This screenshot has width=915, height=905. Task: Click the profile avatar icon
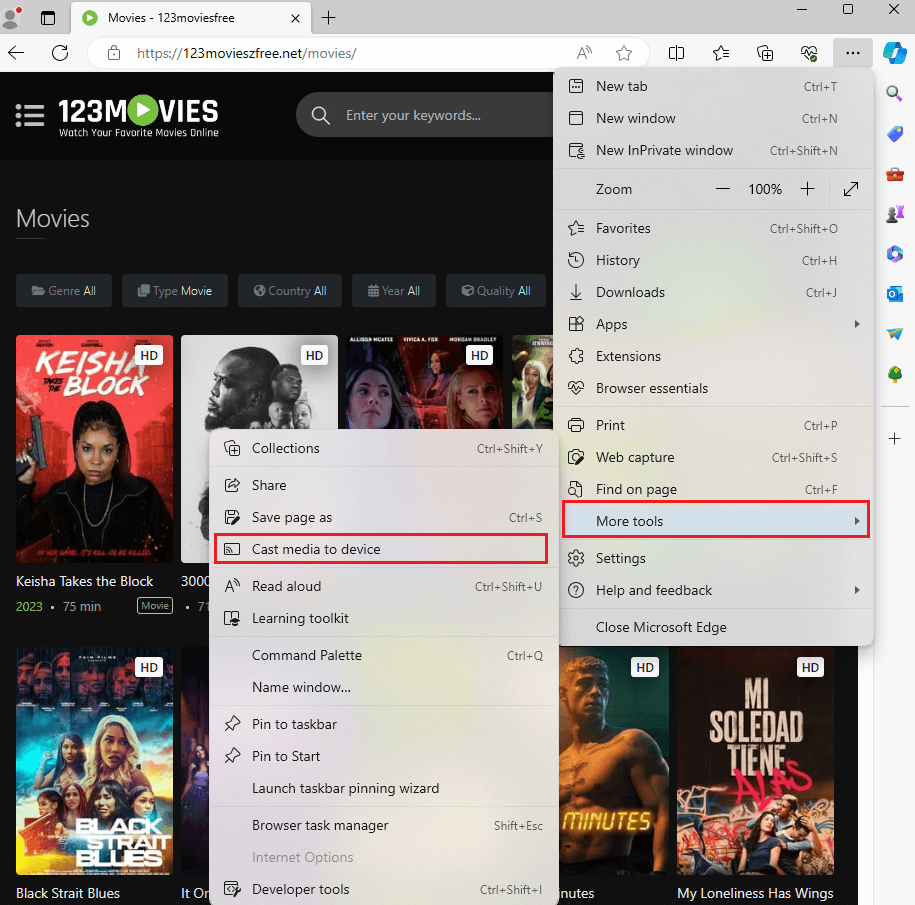coord(12,18)
